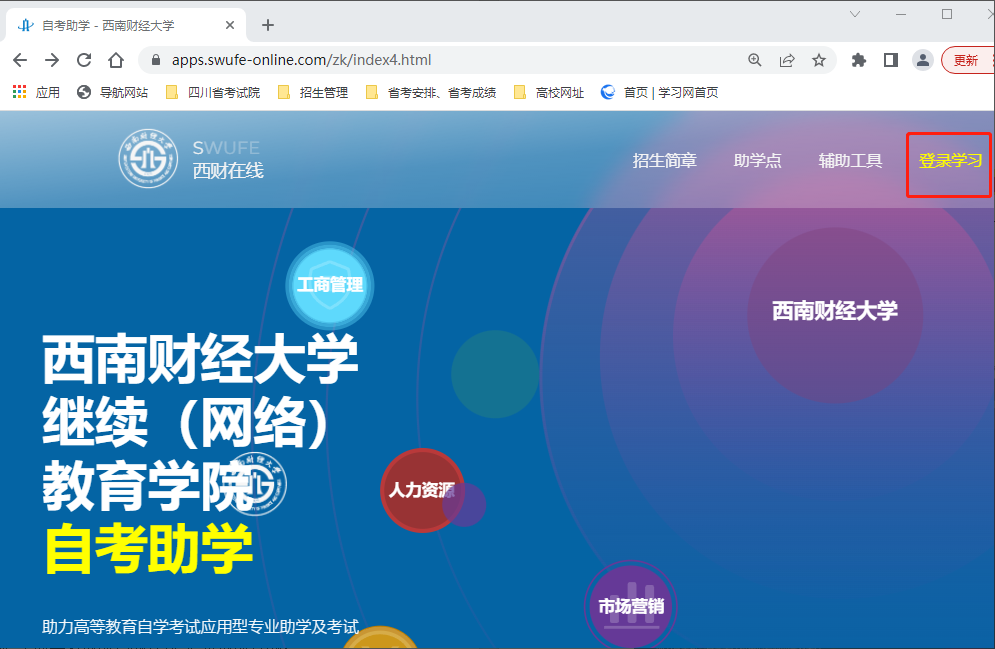Close the 自考助学 tab
The width and height of the screenshot is (995, 649).
click(230, 25)
